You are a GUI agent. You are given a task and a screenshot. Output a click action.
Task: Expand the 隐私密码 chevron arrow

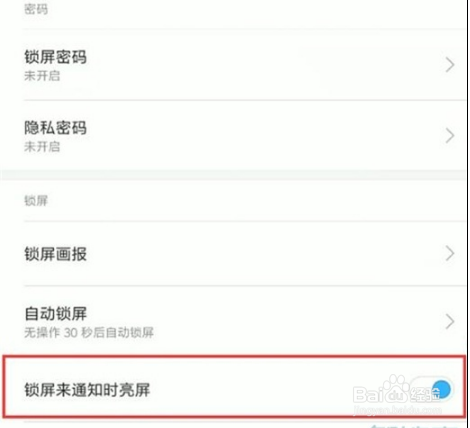pos(450,136)
